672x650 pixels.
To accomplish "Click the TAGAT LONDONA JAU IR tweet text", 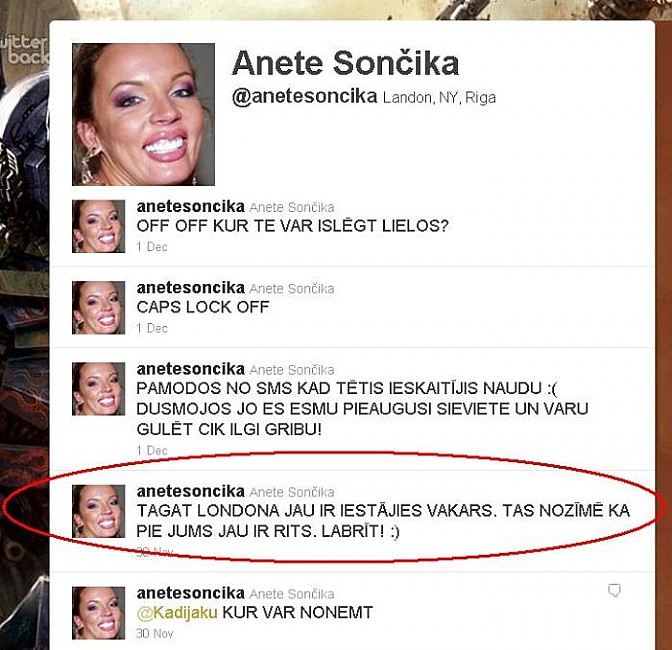I will 383,521.
